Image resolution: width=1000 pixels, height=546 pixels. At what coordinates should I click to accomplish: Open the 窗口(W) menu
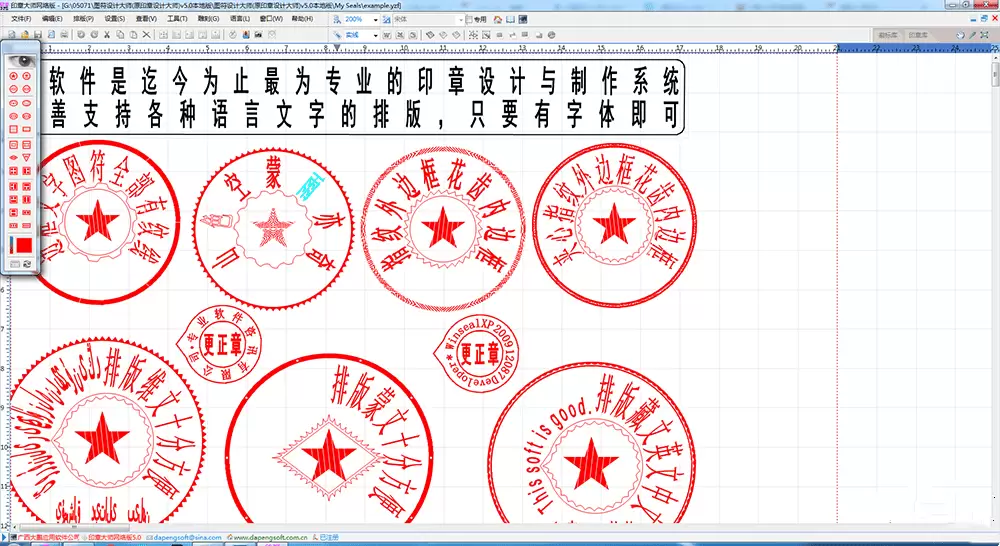pos(271,19)
